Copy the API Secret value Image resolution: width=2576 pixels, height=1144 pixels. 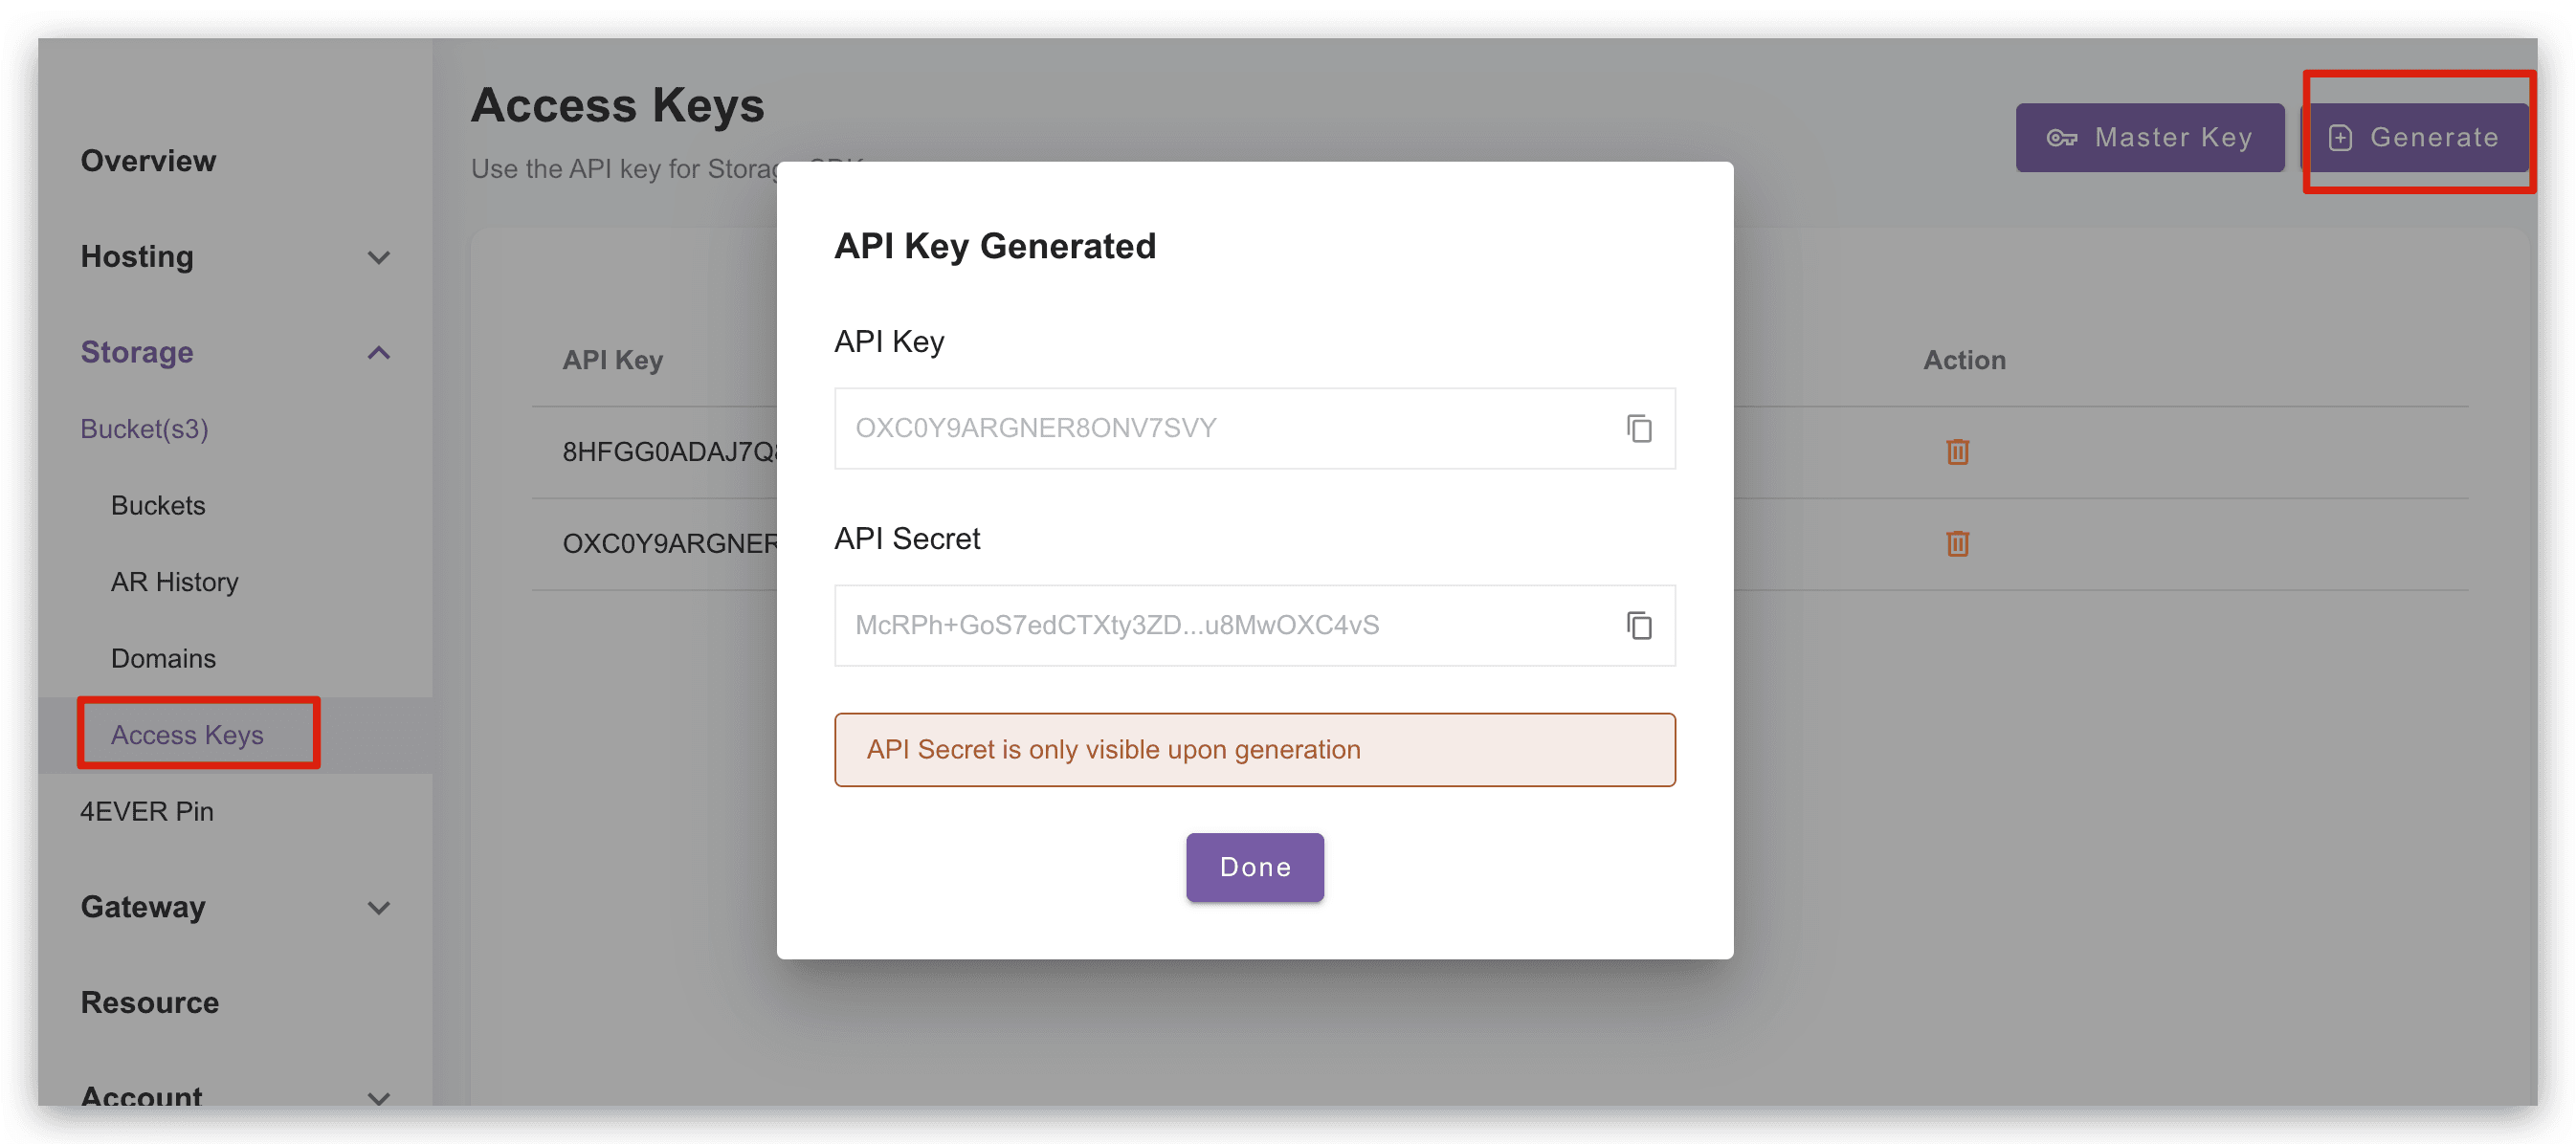[x=1638, y=625]
